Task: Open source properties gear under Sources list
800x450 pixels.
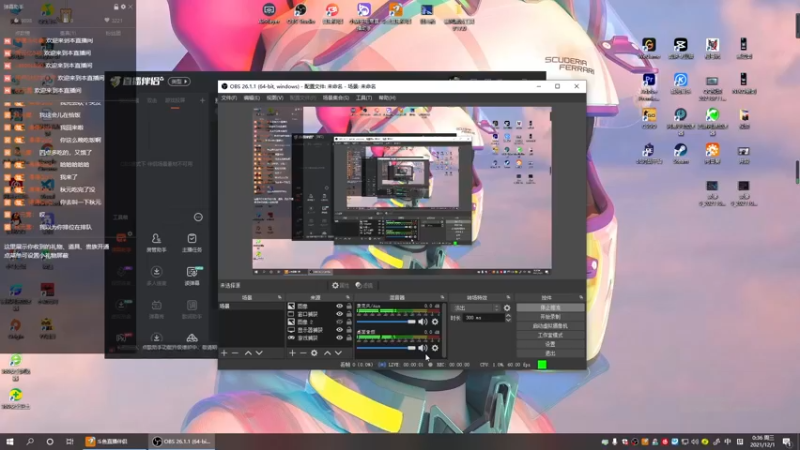Action: pos(314,353)
